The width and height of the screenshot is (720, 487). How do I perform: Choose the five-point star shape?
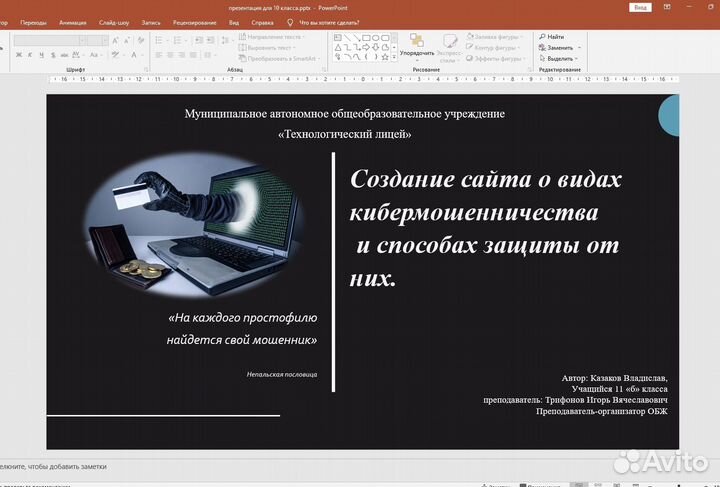pos(385,56)
